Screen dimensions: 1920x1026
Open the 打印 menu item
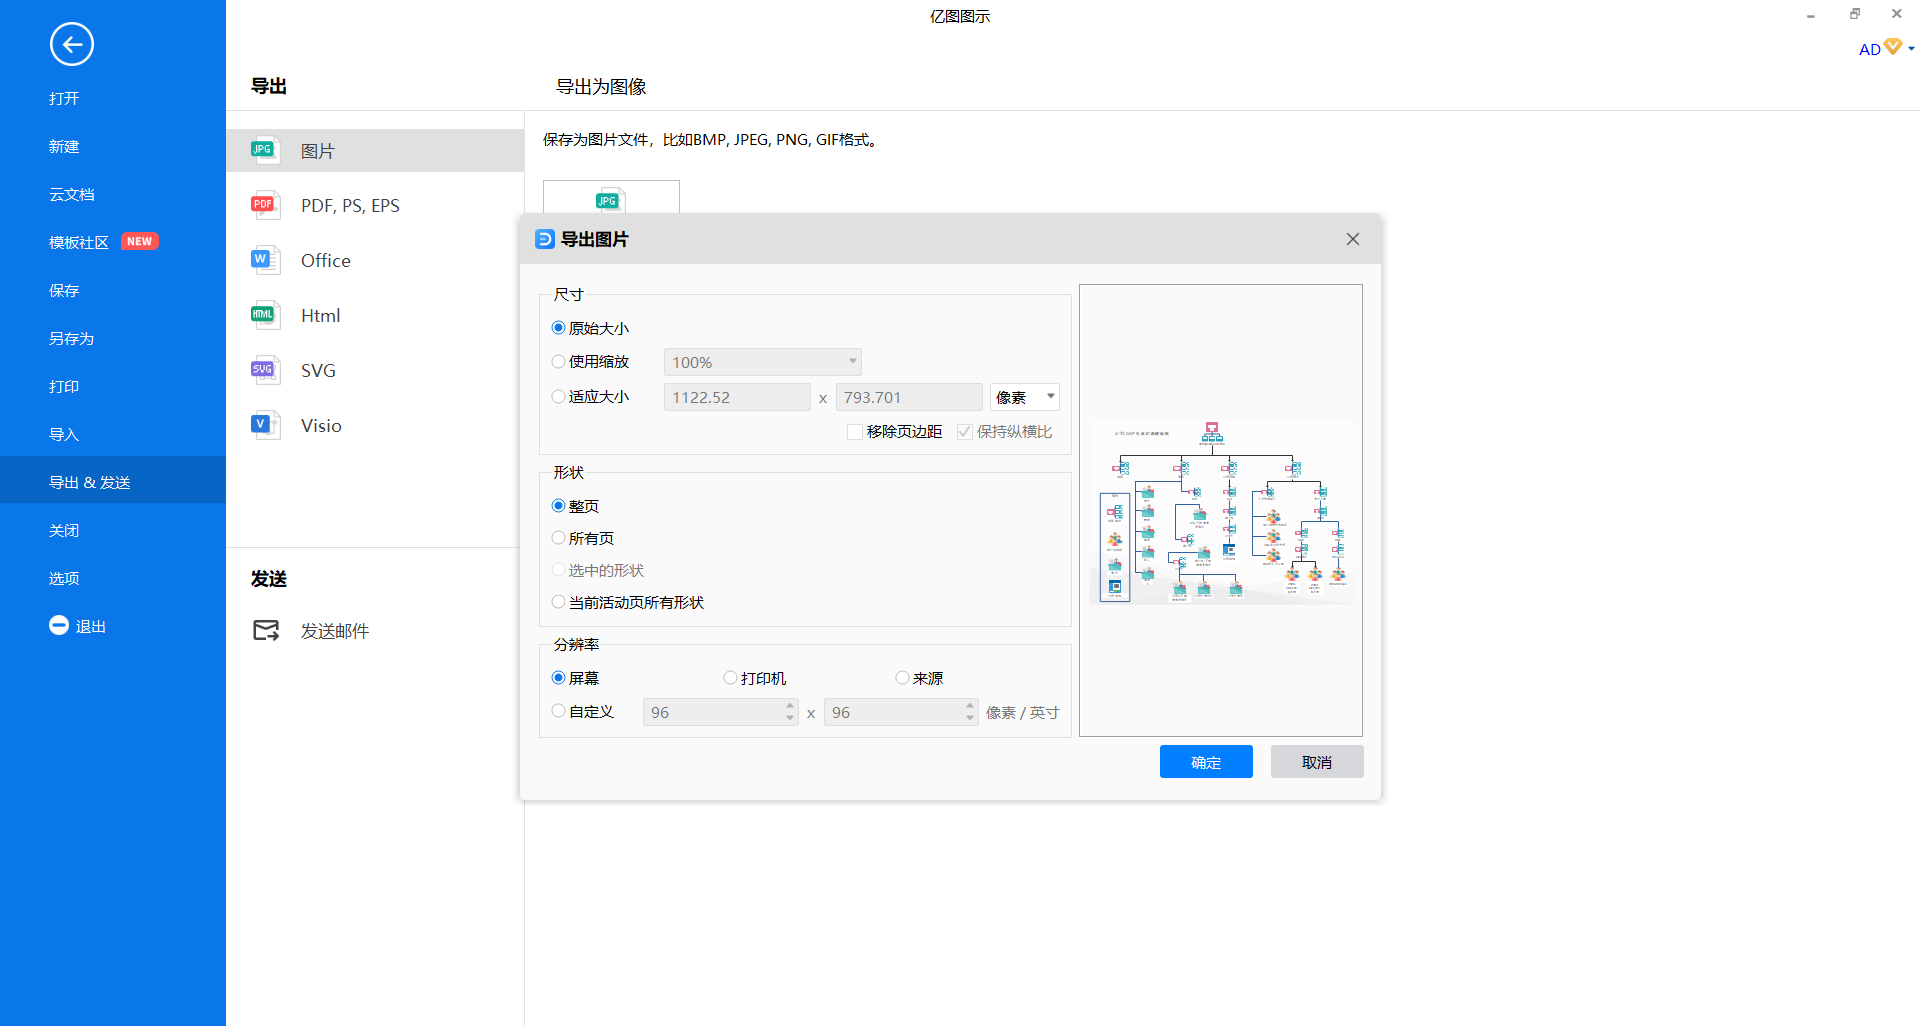point(64,386)
